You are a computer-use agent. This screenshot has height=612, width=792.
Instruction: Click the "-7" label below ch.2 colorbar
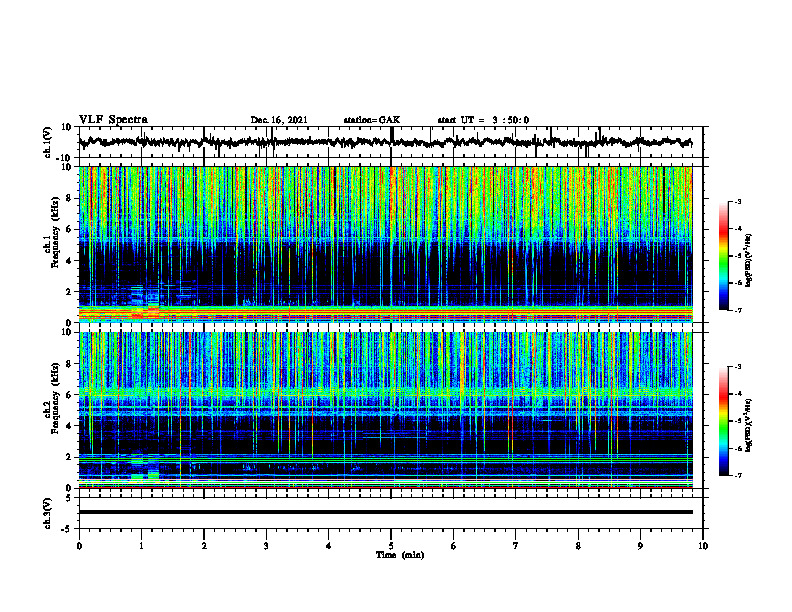pyautogui.click(x=738, y=475)
